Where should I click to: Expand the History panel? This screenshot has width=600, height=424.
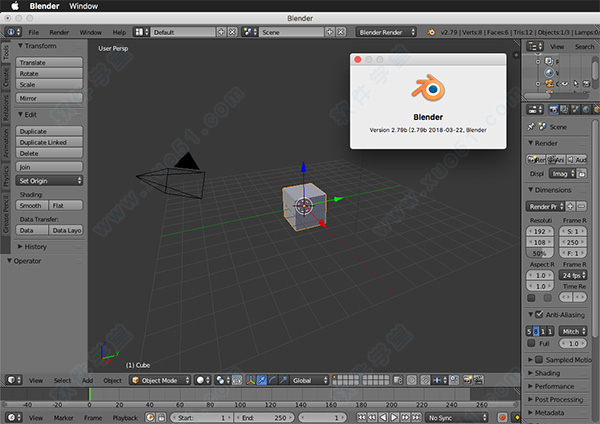click(x=20, y=246)
